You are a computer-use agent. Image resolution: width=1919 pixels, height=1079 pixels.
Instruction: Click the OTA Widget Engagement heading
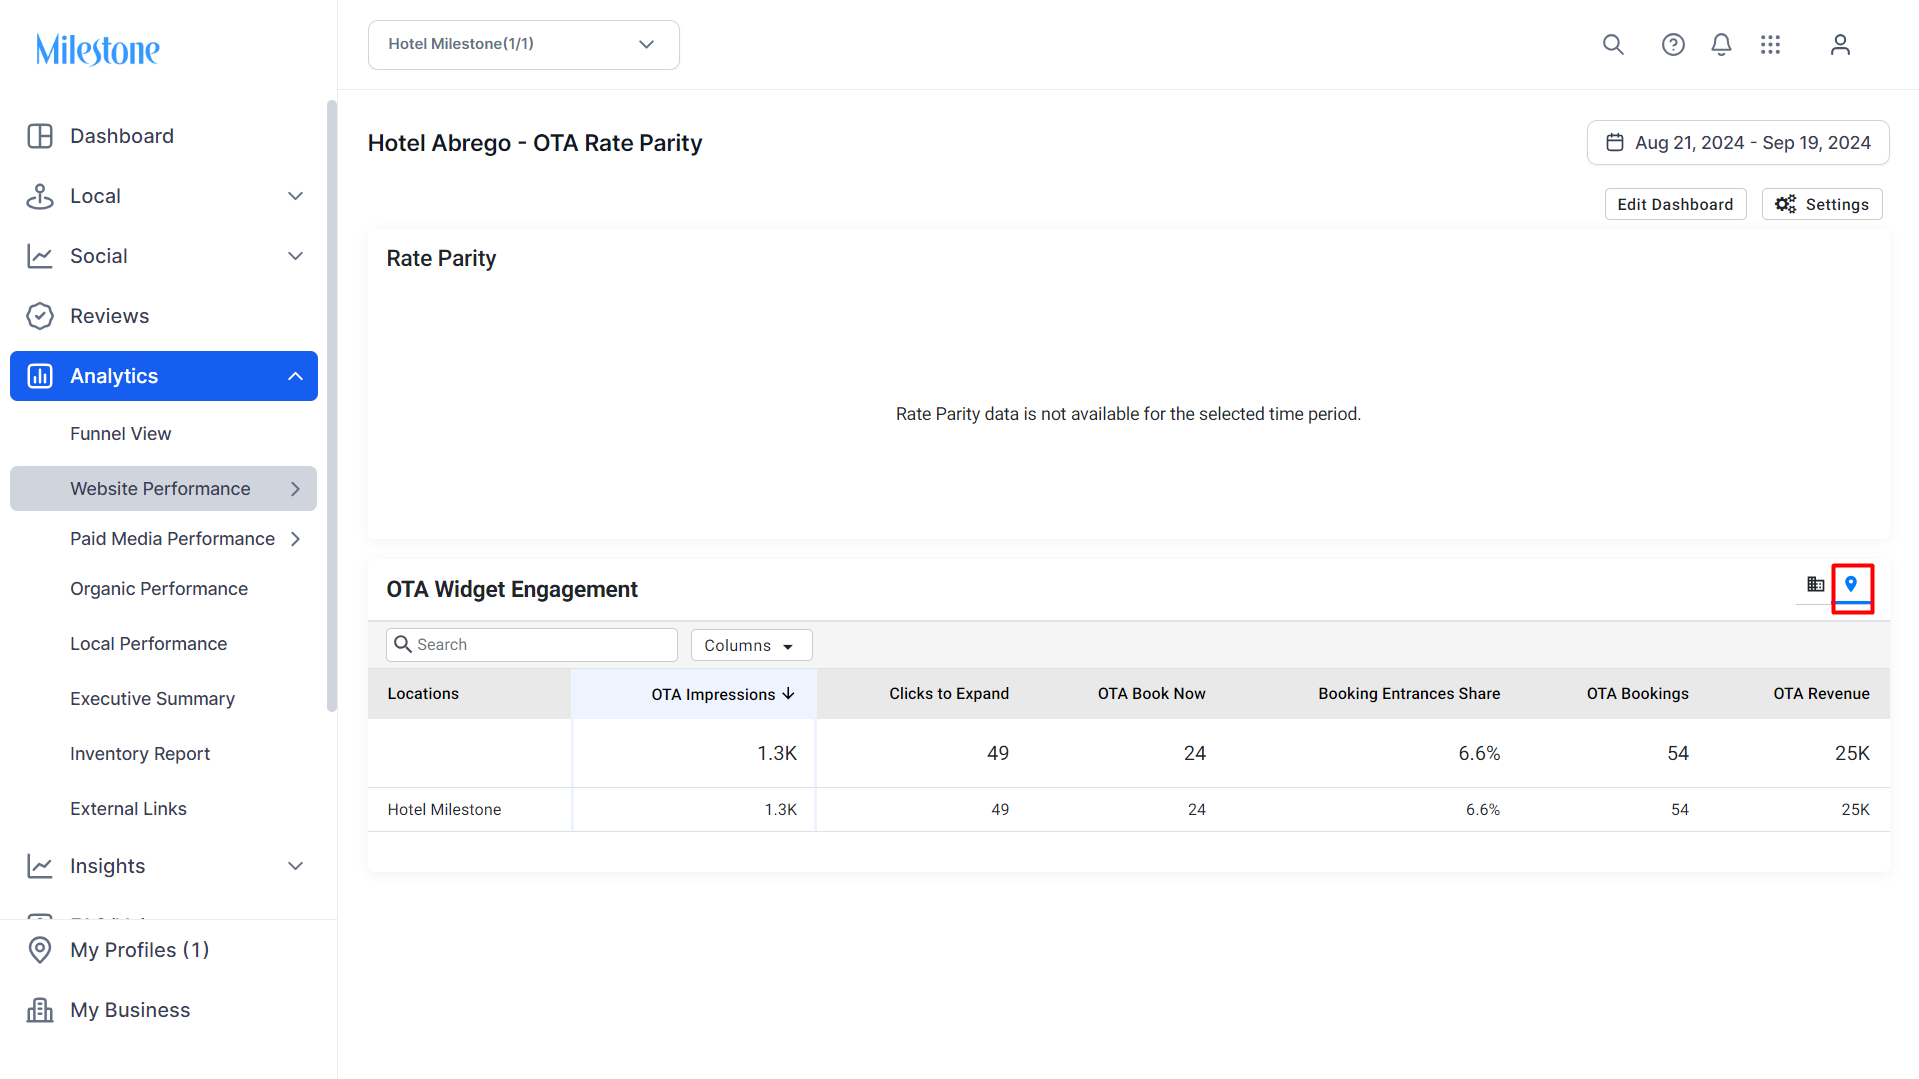coord(512,590)
